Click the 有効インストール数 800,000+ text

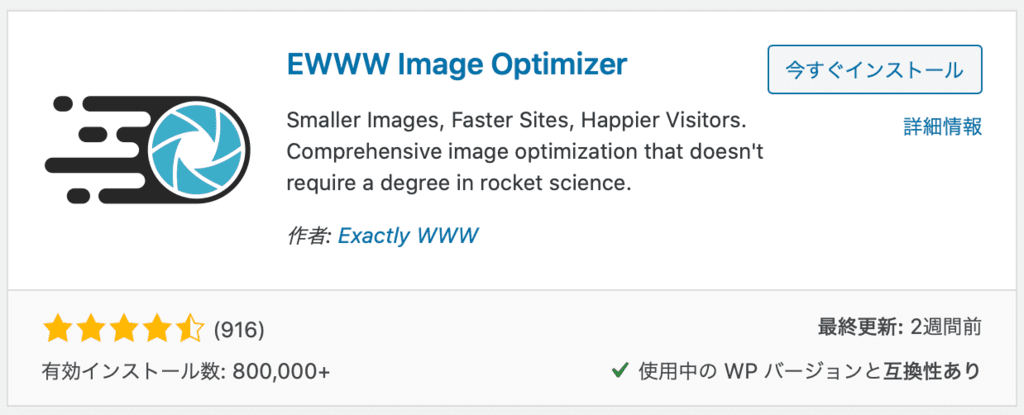pyautogui.click(x=186, y=371)
